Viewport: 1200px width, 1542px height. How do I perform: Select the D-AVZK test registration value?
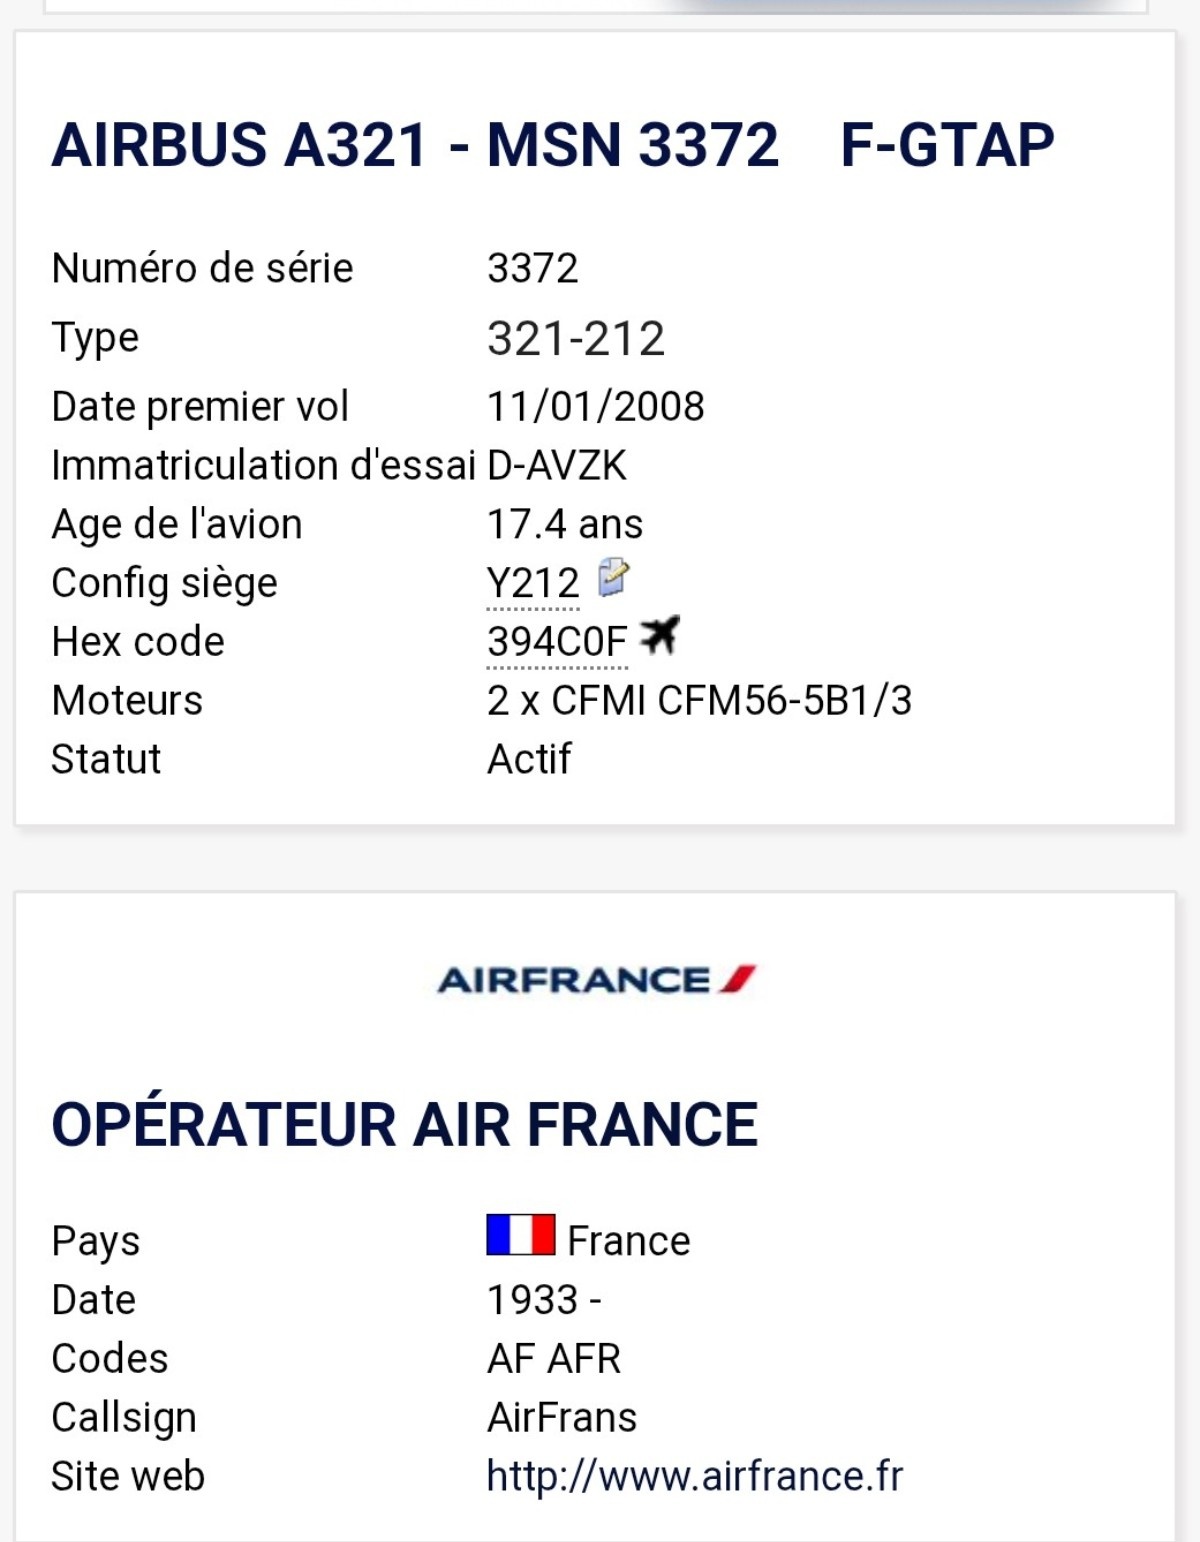coord(557,466)
